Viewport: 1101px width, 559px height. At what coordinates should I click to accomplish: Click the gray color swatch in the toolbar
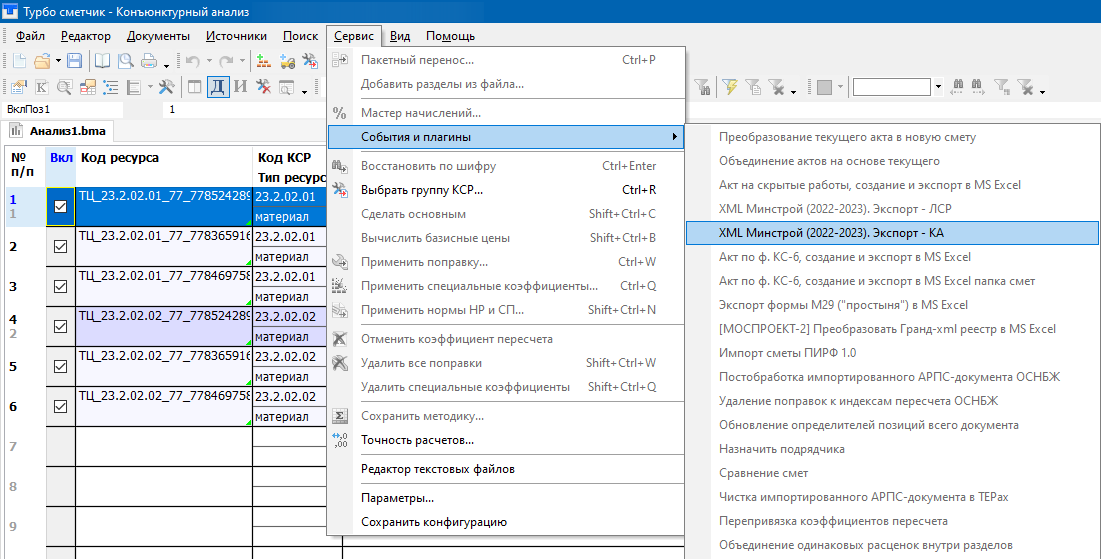point(824,87)
